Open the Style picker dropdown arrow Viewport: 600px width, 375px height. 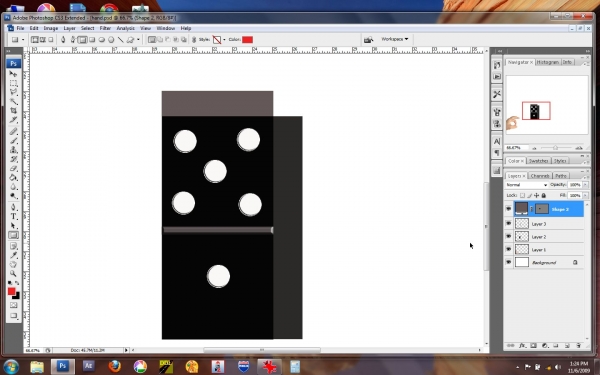[224, 39]
